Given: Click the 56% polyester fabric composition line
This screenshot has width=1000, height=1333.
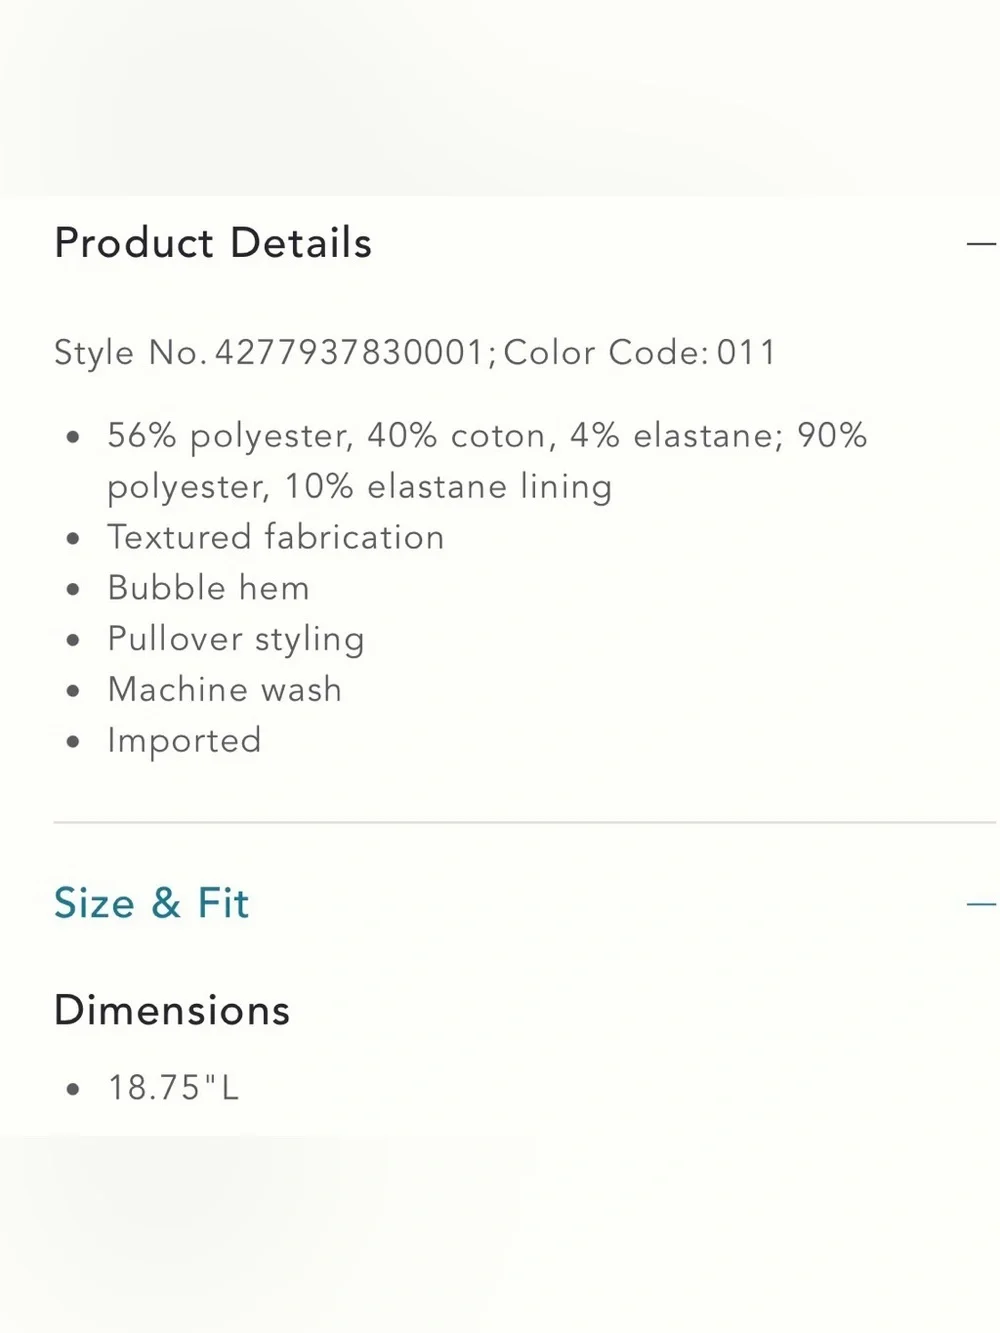Looking at the screenshot, I should click(x=487, y=436).
